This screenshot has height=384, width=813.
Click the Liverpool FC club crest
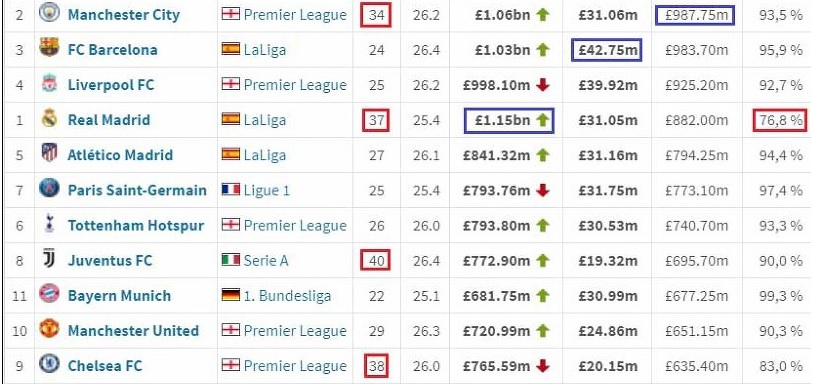(49, 83)
